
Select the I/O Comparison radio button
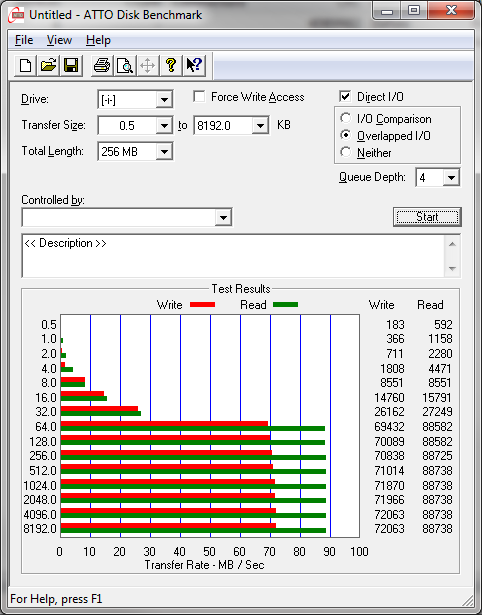coord(346,118)
